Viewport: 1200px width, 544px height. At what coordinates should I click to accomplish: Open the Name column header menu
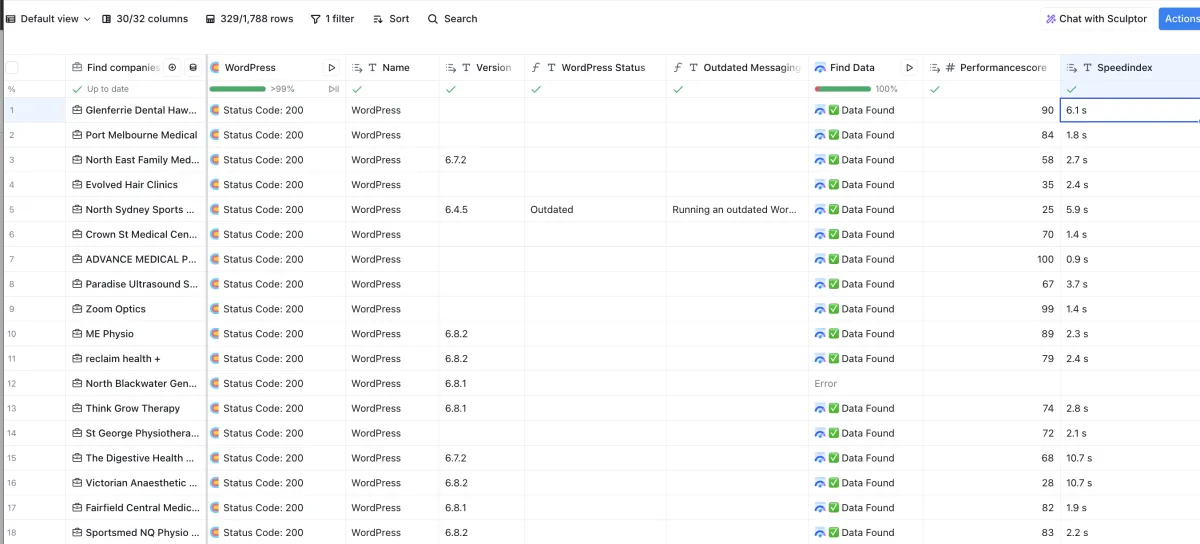click(x=392, y=68)
